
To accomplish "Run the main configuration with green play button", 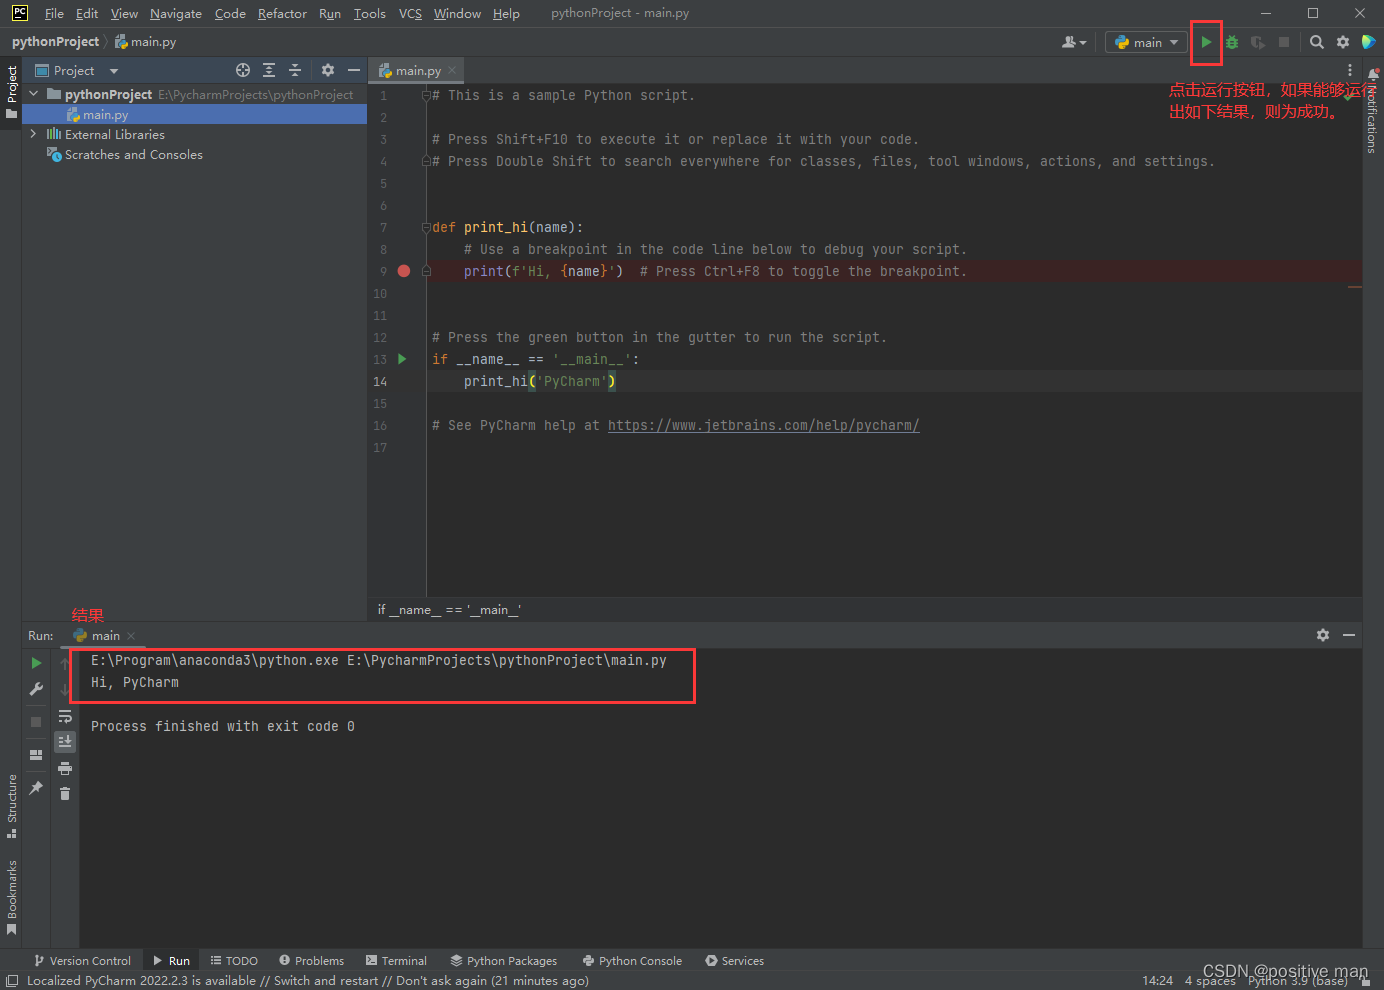I will click(1207, 42).
